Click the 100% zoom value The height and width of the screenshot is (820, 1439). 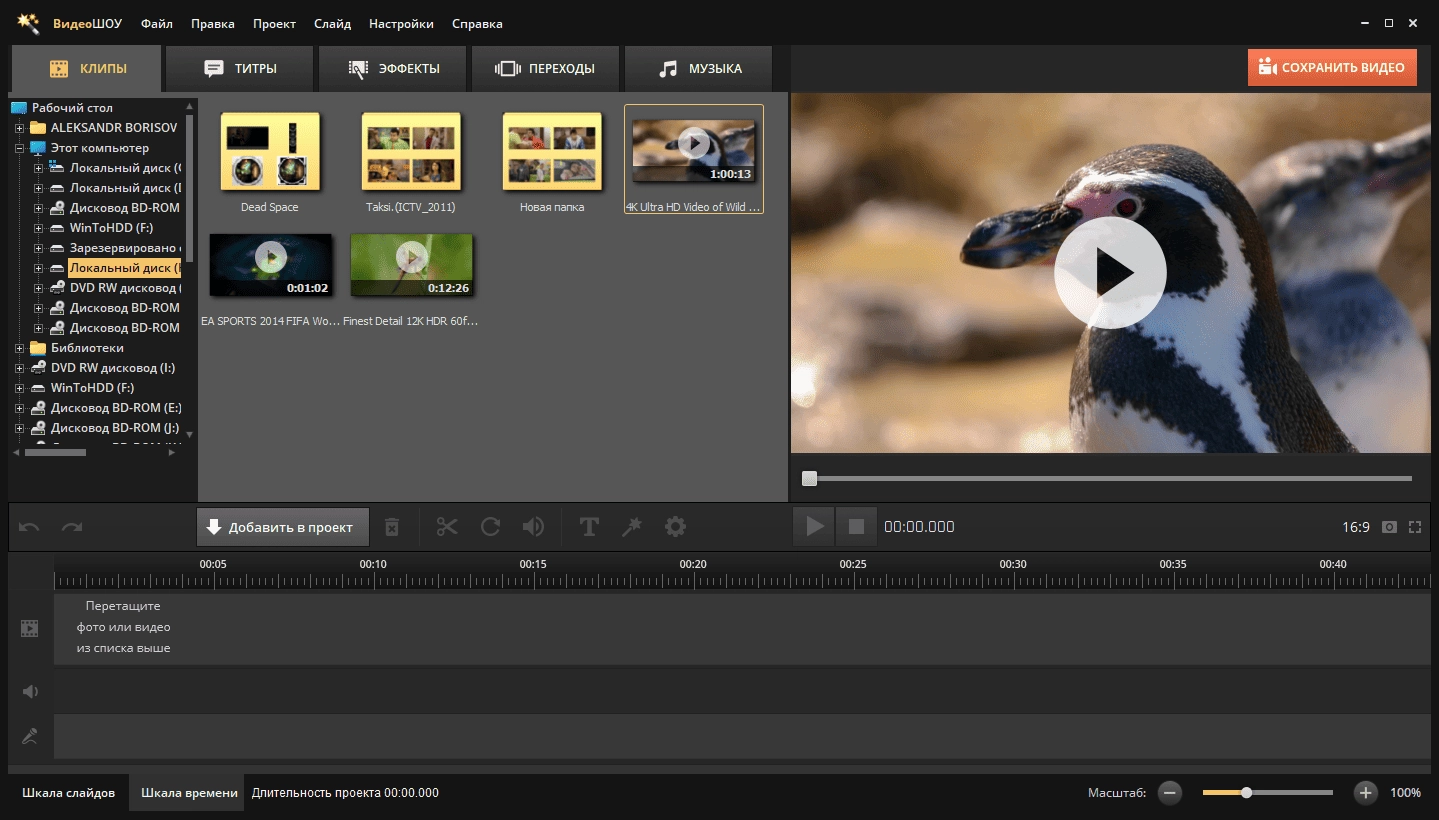[x=1405, y=793]
